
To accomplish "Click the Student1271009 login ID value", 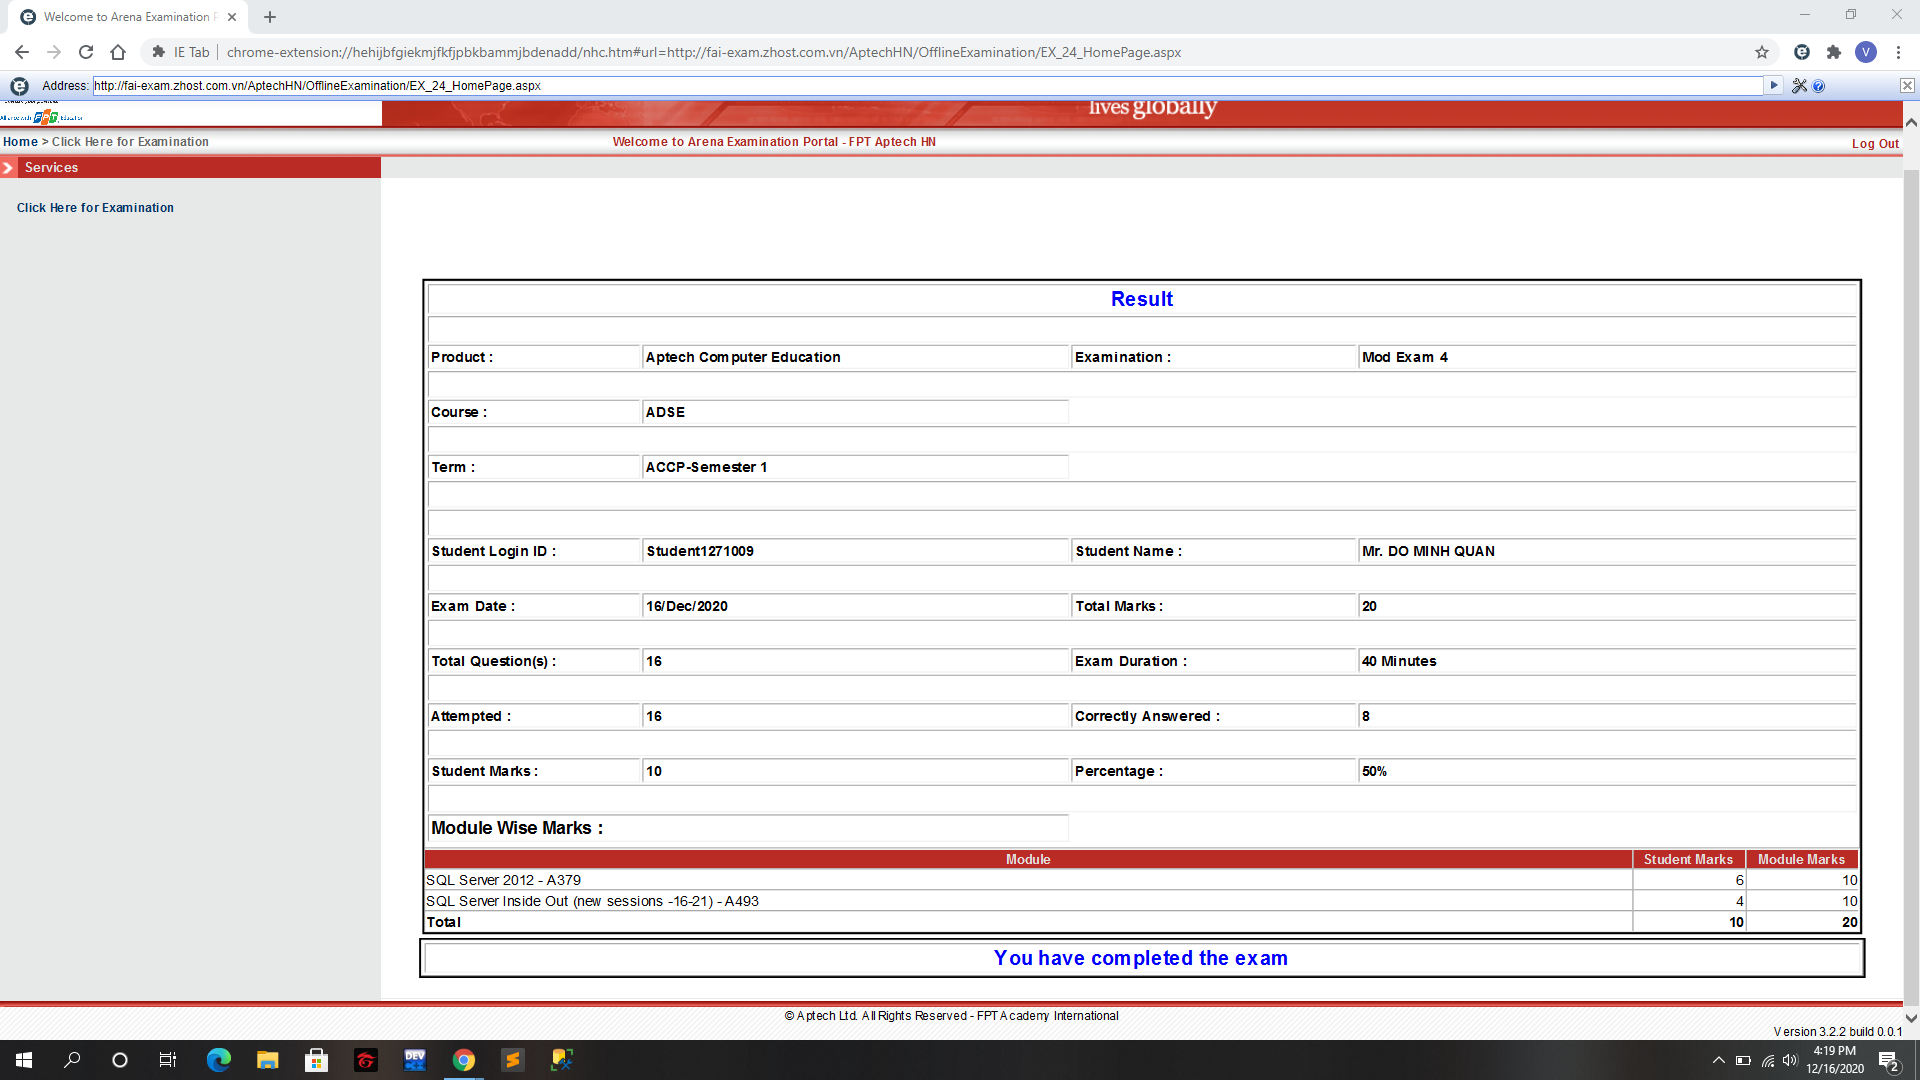I will pos(700,551).
